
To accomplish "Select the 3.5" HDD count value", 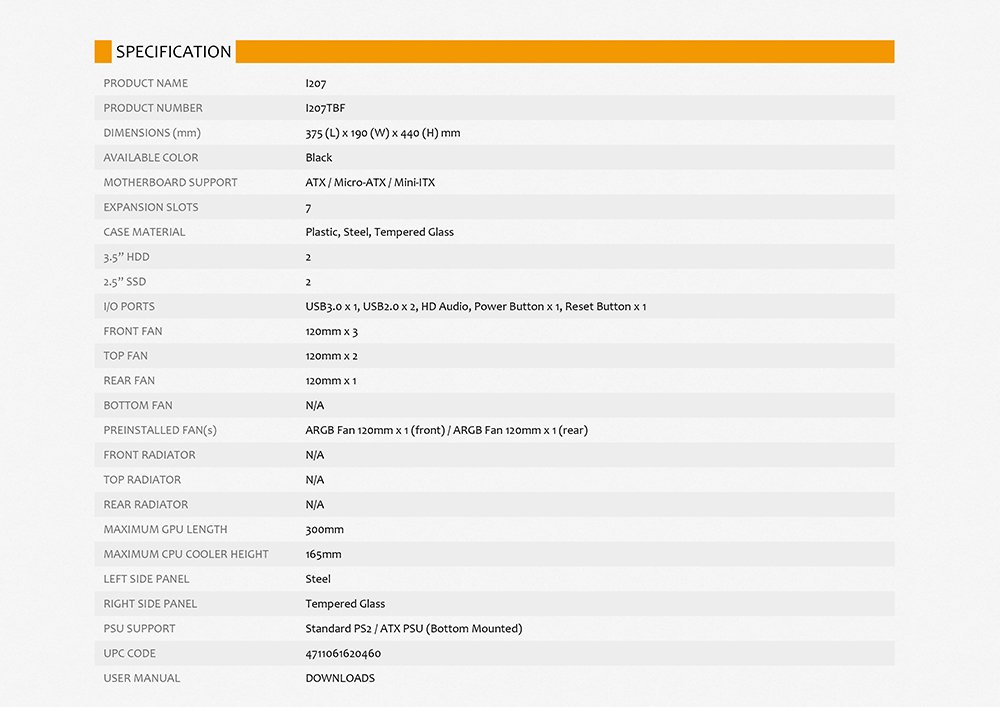I will pos(308,258).
